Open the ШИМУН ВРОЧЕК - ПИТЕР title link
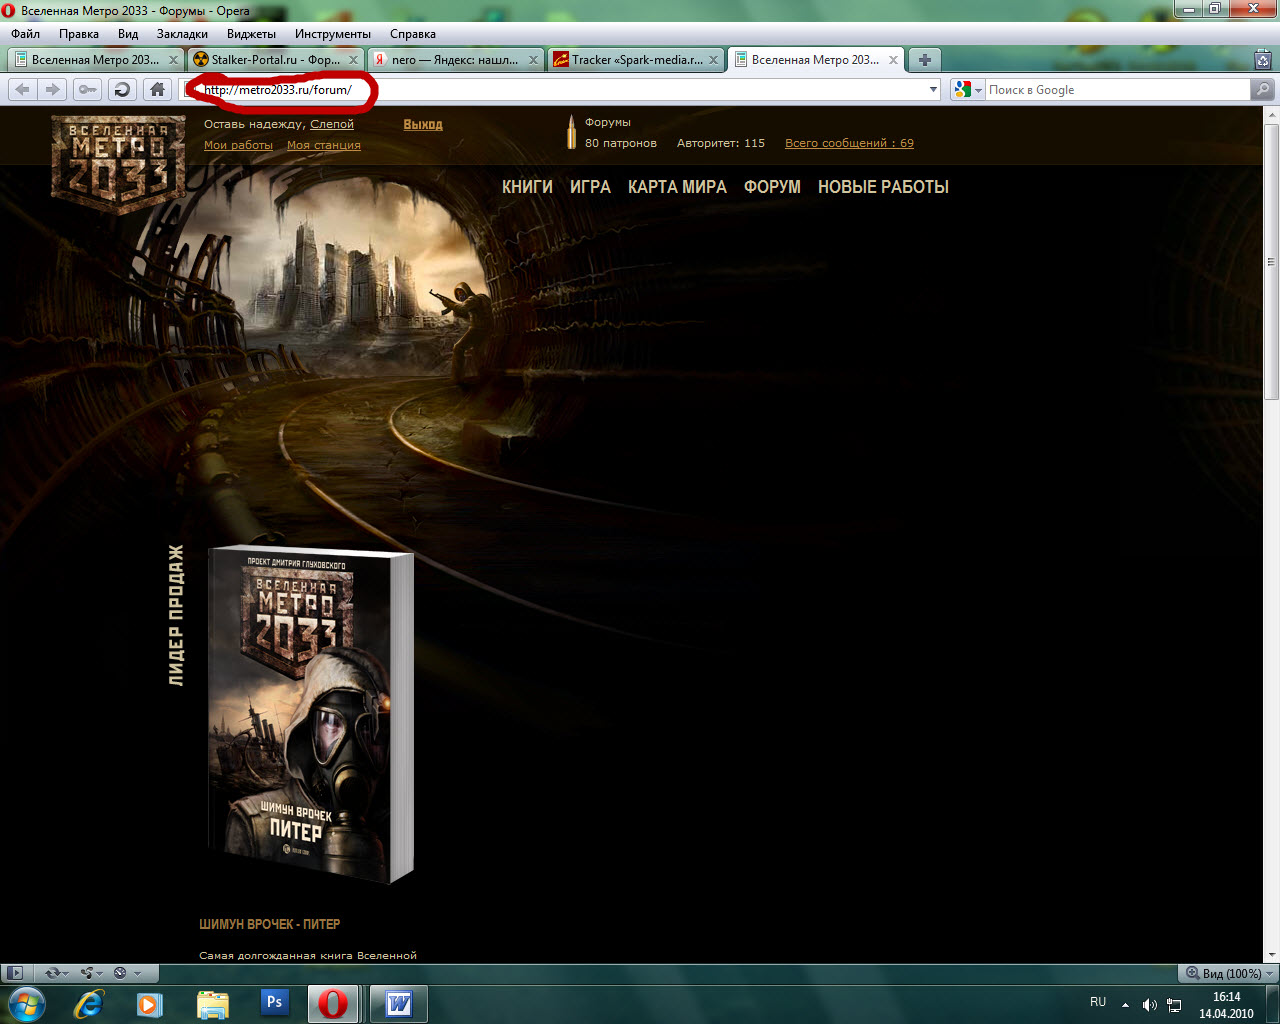Viewport: 1280px width, 1024px height. [x=269, y=924]
